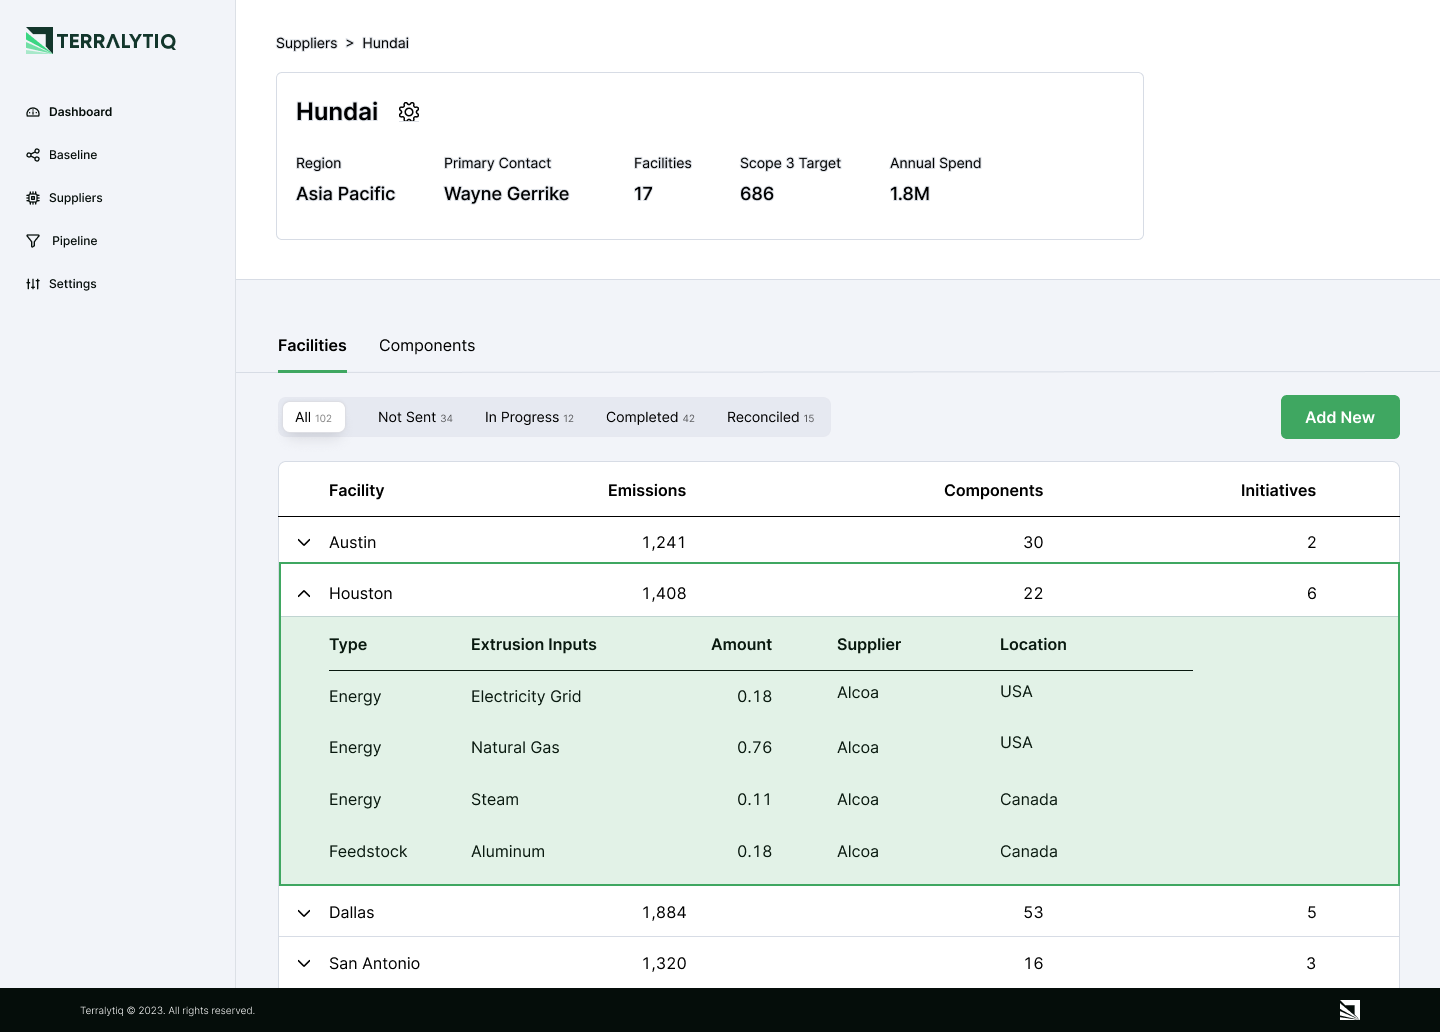Image resolution: width=1440 pixels, height=1032 pixels.
Task: Filter by Completed 42
Action: (650, 417)
